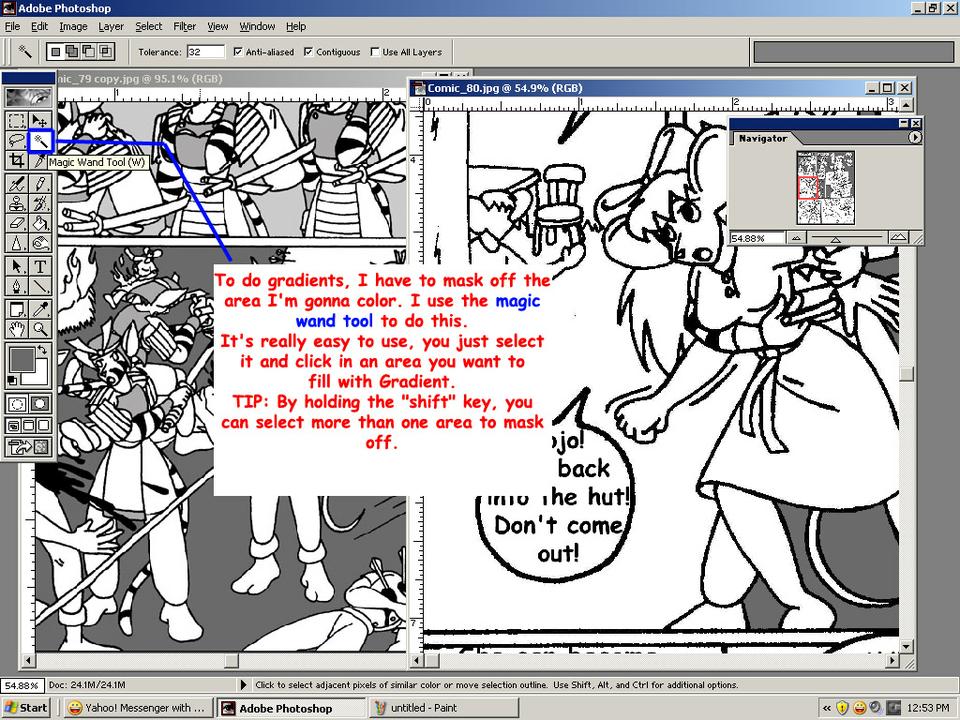960x720 pixels.
Task: Select the Sharpen tool
Action: coord(17,243)
